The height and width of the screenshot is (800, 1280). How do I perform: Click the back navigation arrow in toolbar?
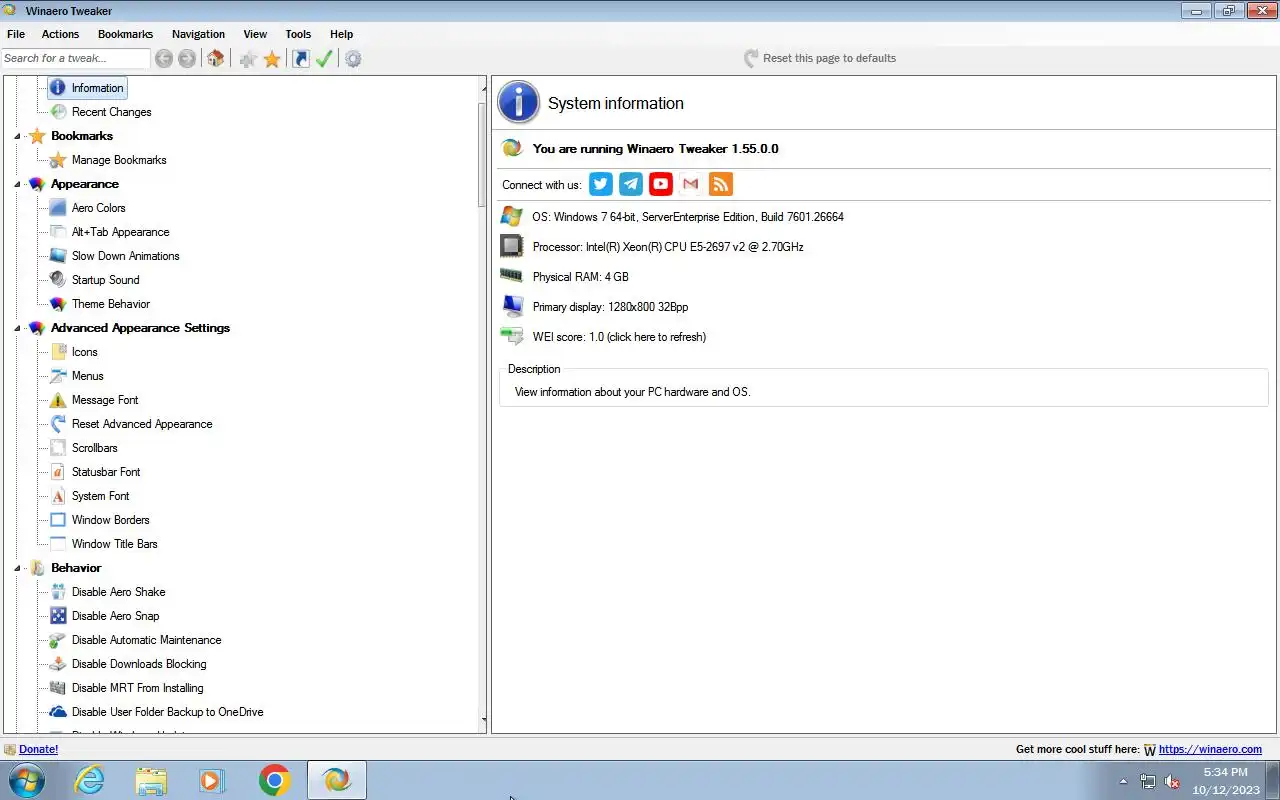tap(164, 59)
